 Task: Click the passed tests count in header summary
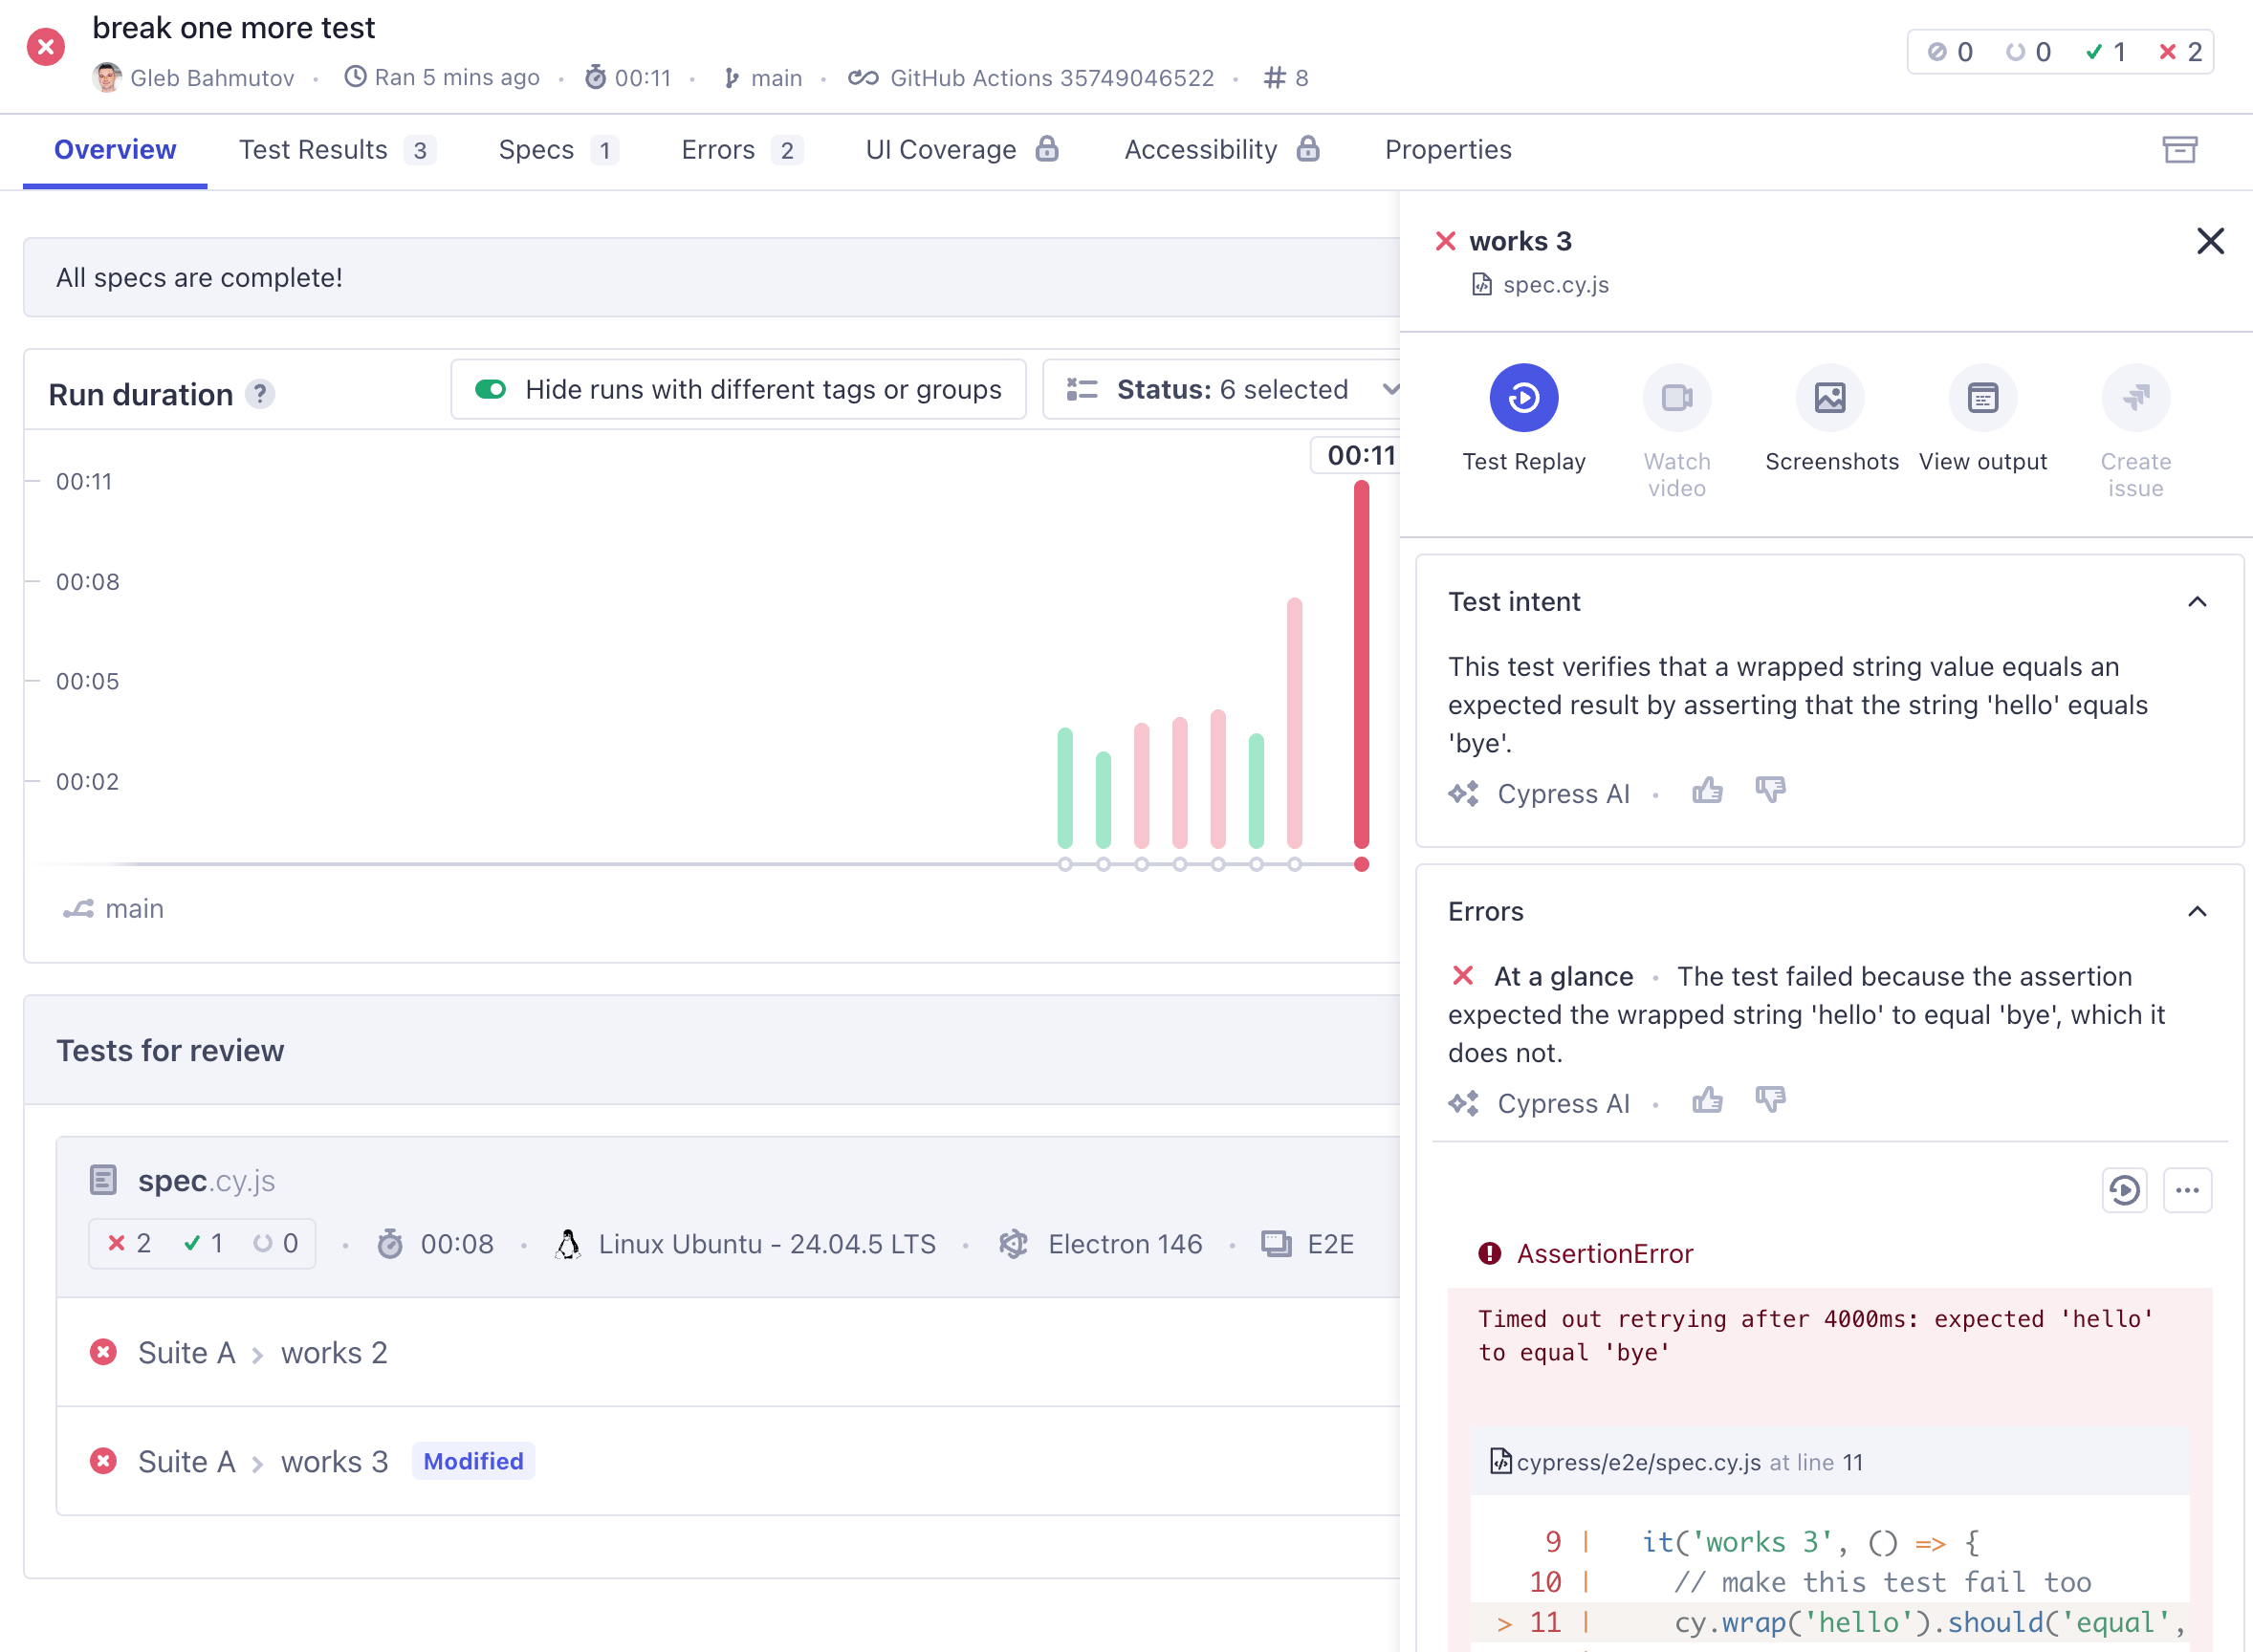[2105, 52]
